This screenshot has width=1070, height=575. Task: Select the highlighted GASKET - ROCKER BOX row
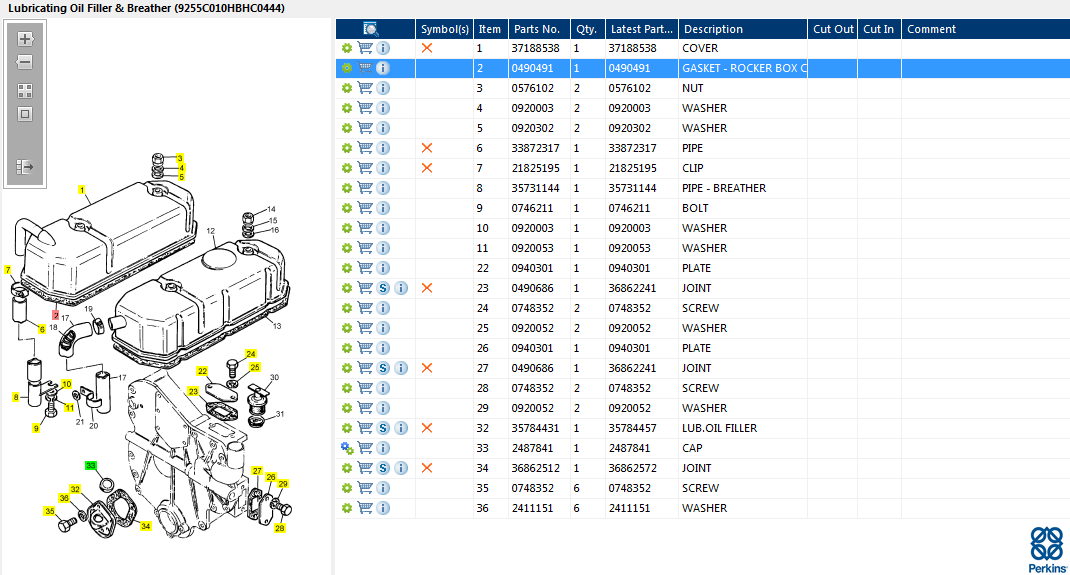pyautogui.click(x=703, y=68)
